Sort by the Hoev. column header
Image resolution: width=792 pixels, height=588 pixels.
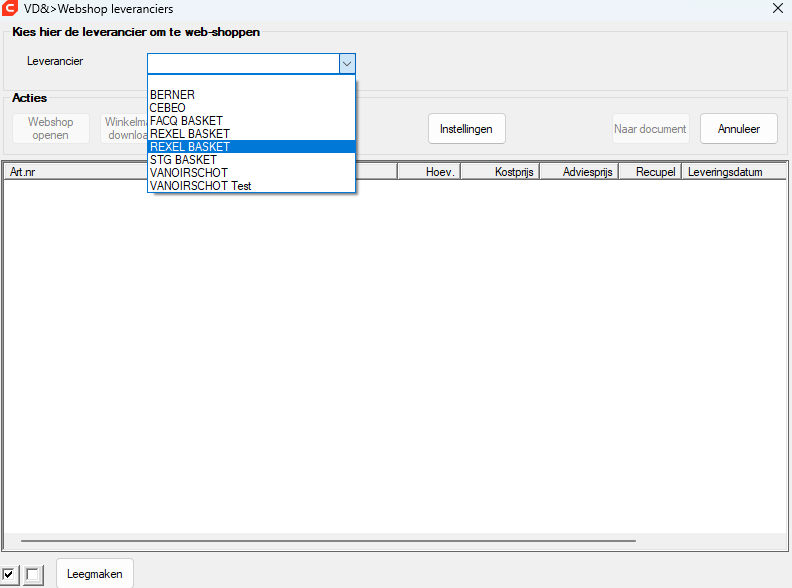click(429, 172)
